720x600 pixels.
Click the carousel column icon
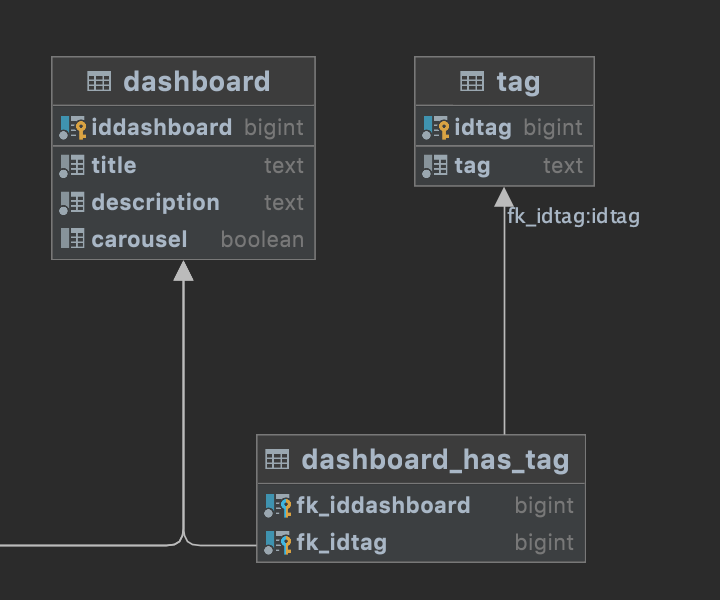click(73, 239)
